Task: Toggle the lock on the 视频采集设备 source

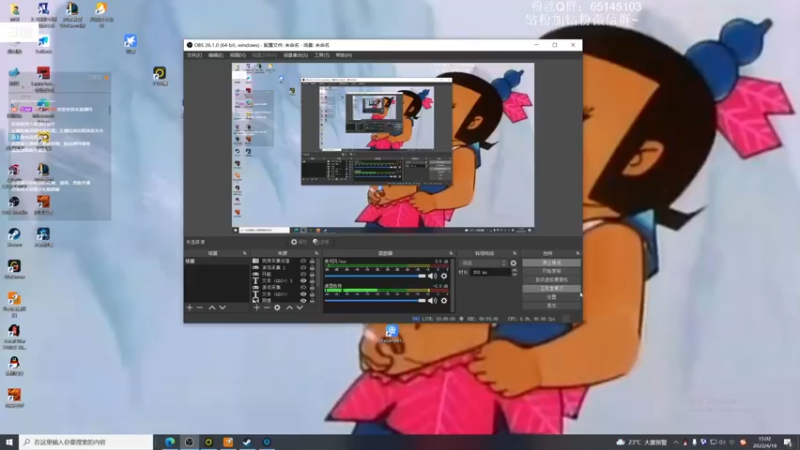Action: click(312, 261)
